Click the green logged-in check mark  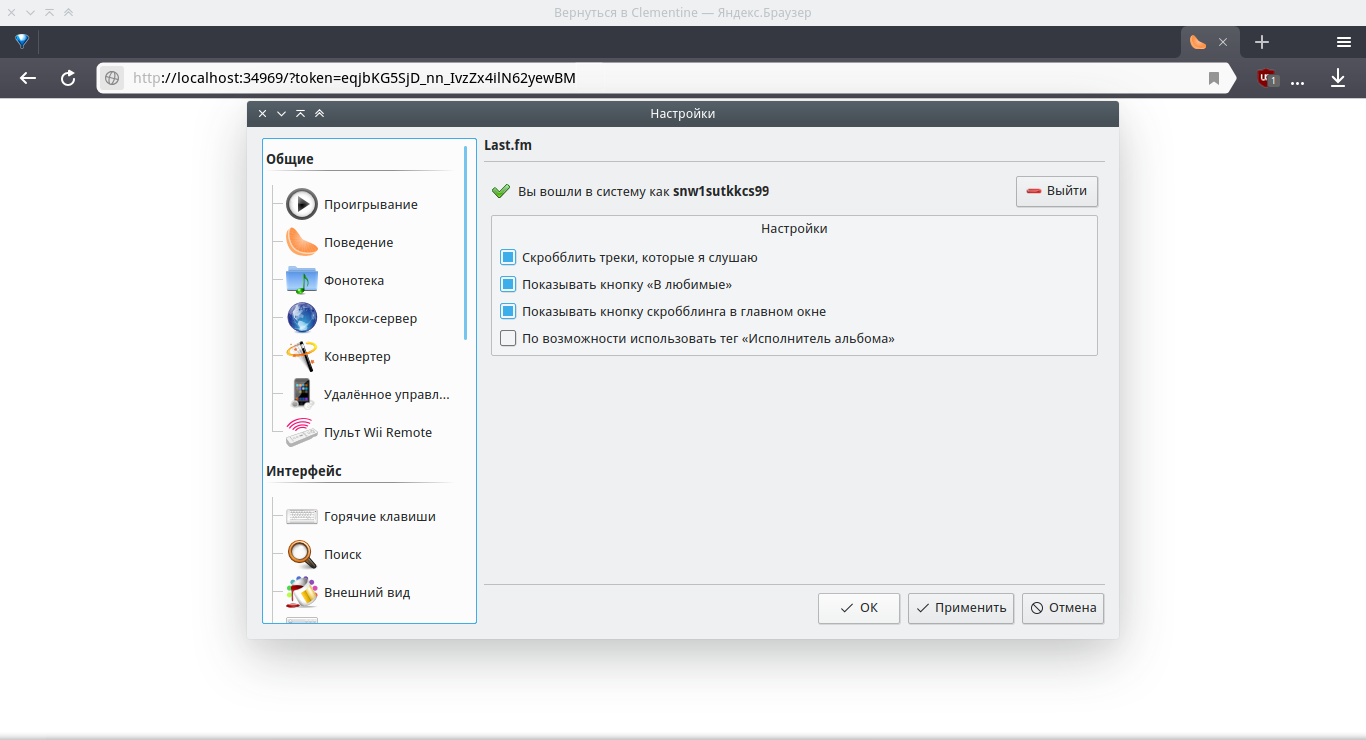click(x=501, y=191)
